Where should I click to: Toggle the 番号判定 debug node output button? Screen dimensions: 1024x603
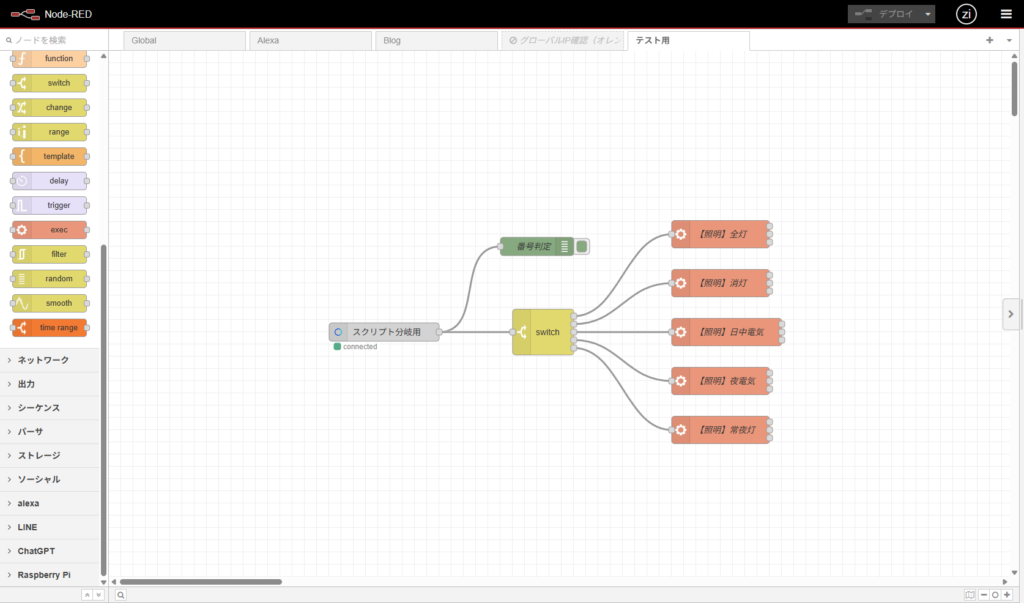[x=582, y=246]
